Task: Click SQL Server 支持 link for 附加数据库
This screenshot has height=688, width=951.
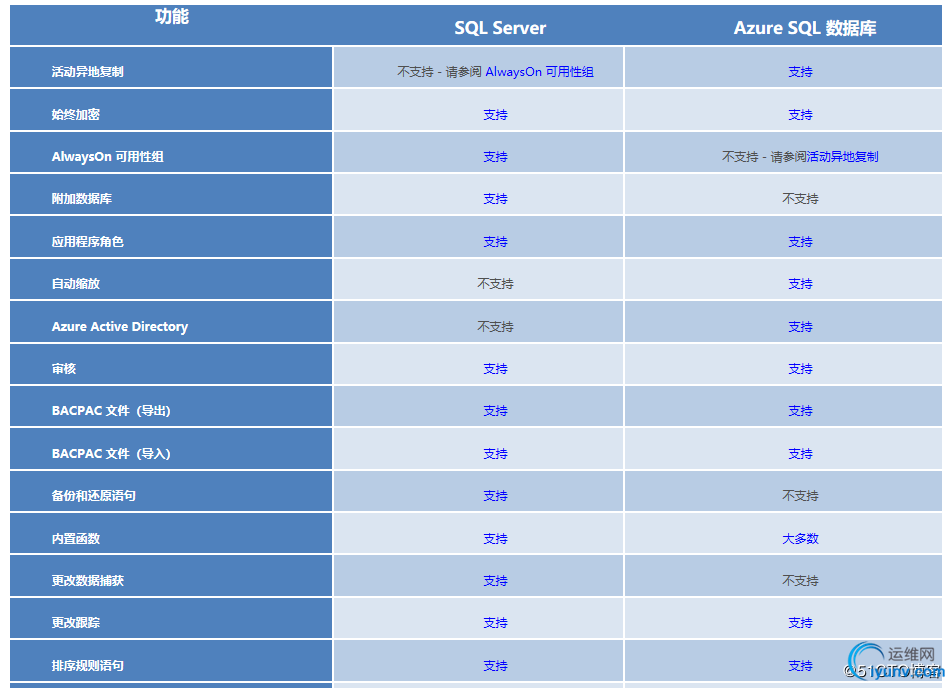Action: pyautogui.click(x=495, y=198)
